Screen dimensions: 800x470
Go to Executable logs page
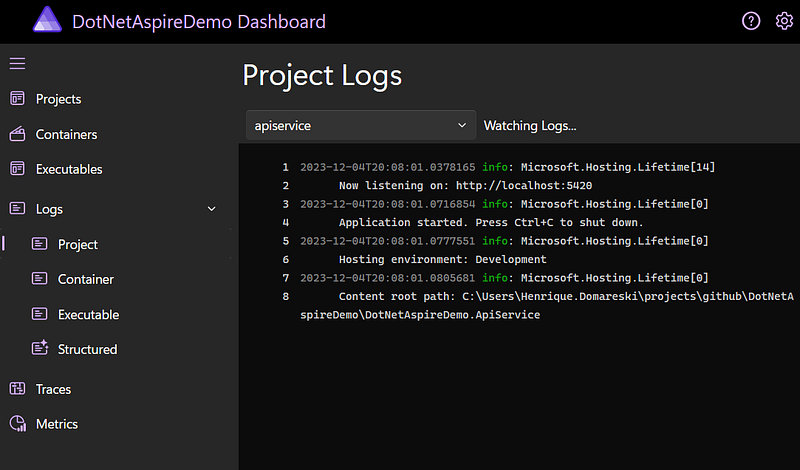[x=88, y=314]
